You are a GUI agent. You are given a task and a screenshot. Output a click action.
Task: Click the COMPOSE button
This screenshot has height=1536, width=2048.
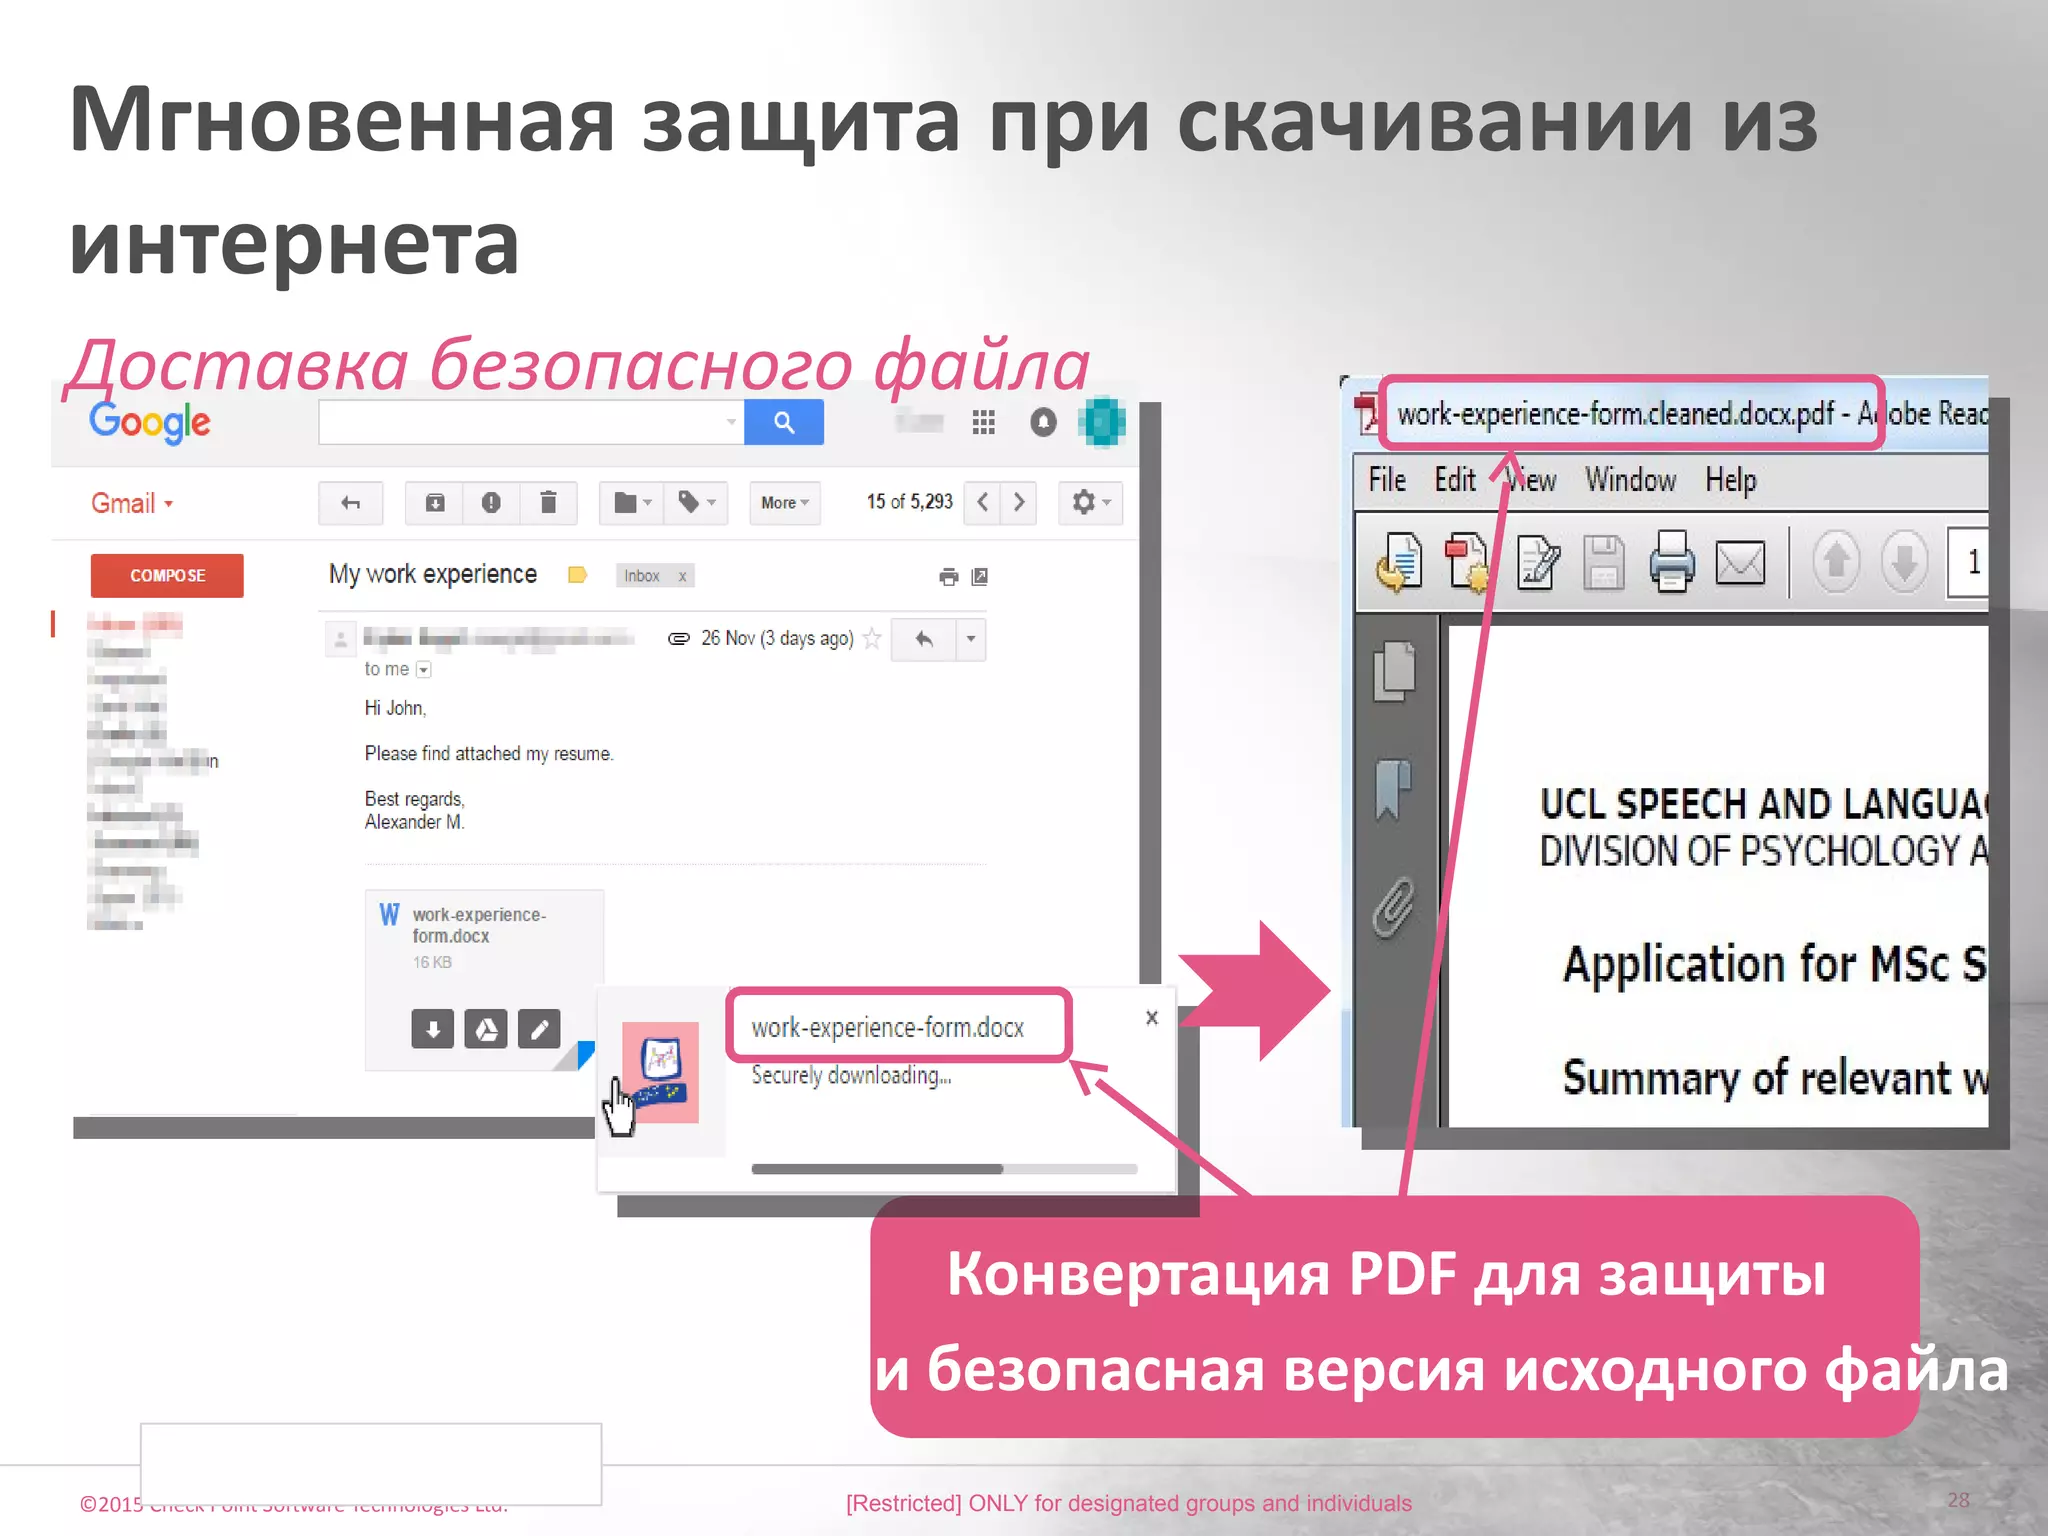[167, 575]
